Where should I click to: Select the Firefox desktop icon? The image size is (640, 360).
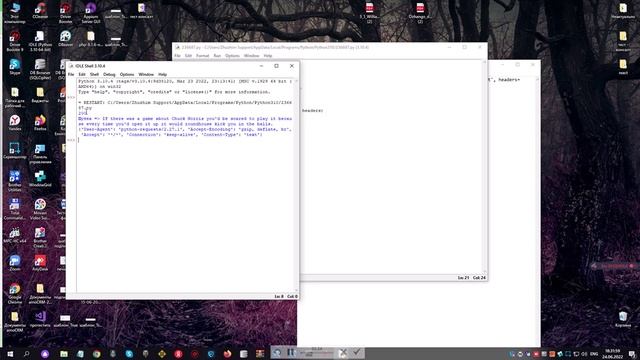pos(40,122)
